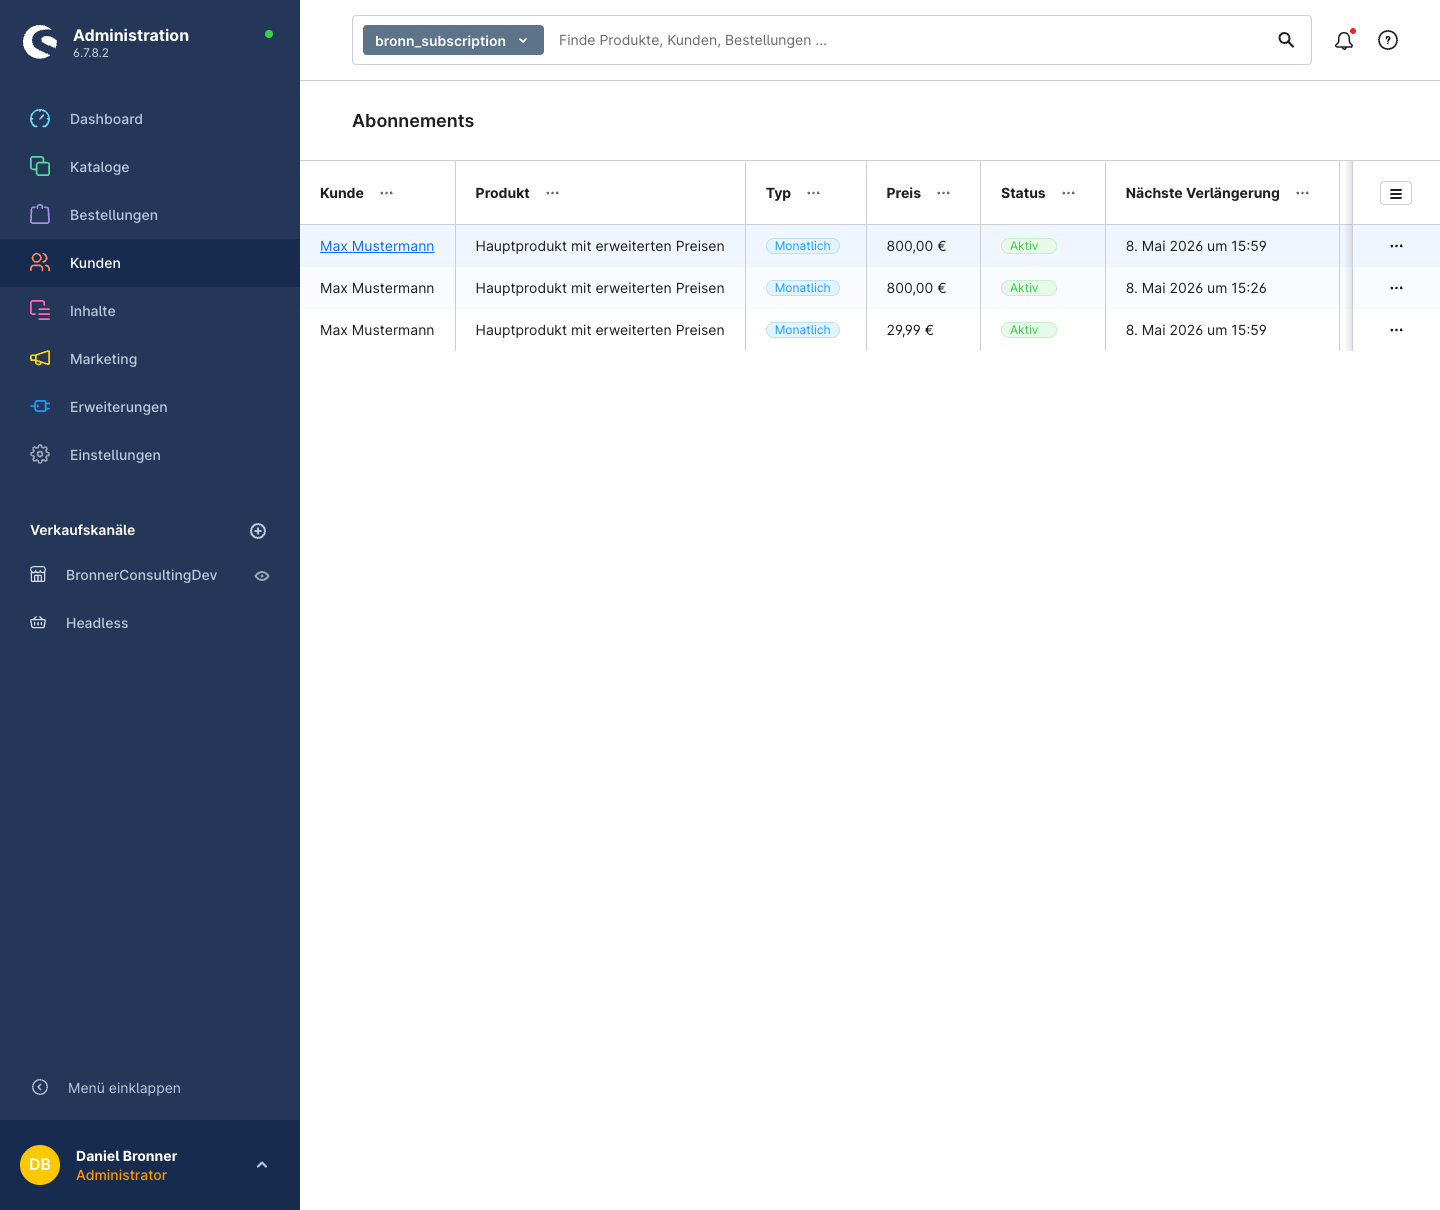
Task: Click the Einstellungen gear icon
Action: pos(40,455)
